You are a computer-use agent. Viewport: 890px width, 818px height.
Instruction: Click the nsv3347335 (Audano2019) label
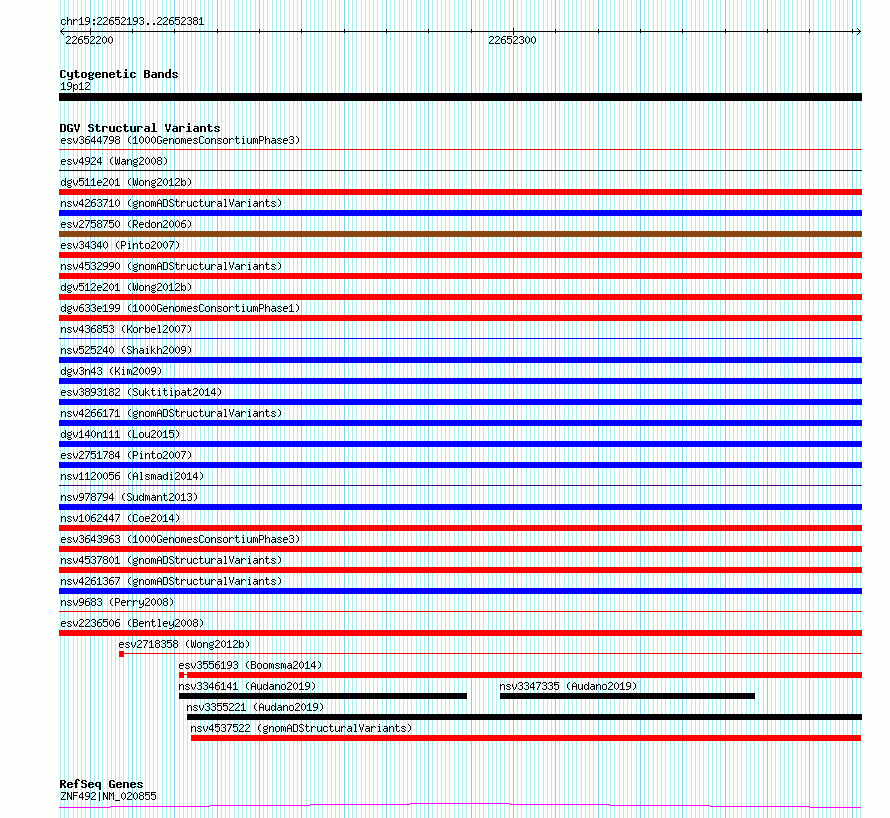click(x=568, y=686)
